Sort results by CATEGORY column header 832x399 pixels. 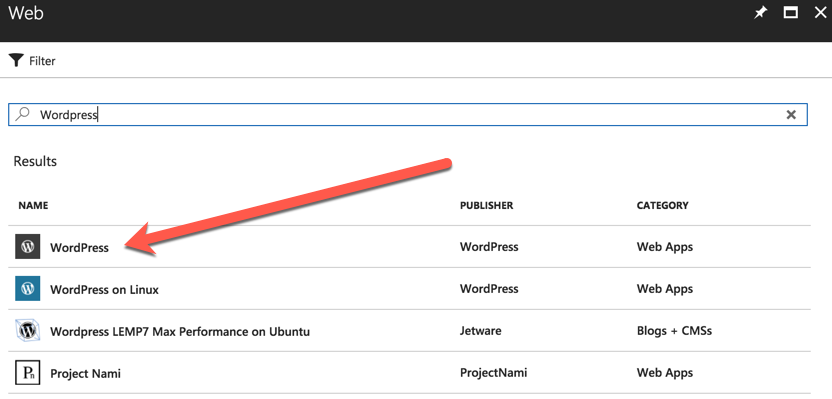(663, 205)
